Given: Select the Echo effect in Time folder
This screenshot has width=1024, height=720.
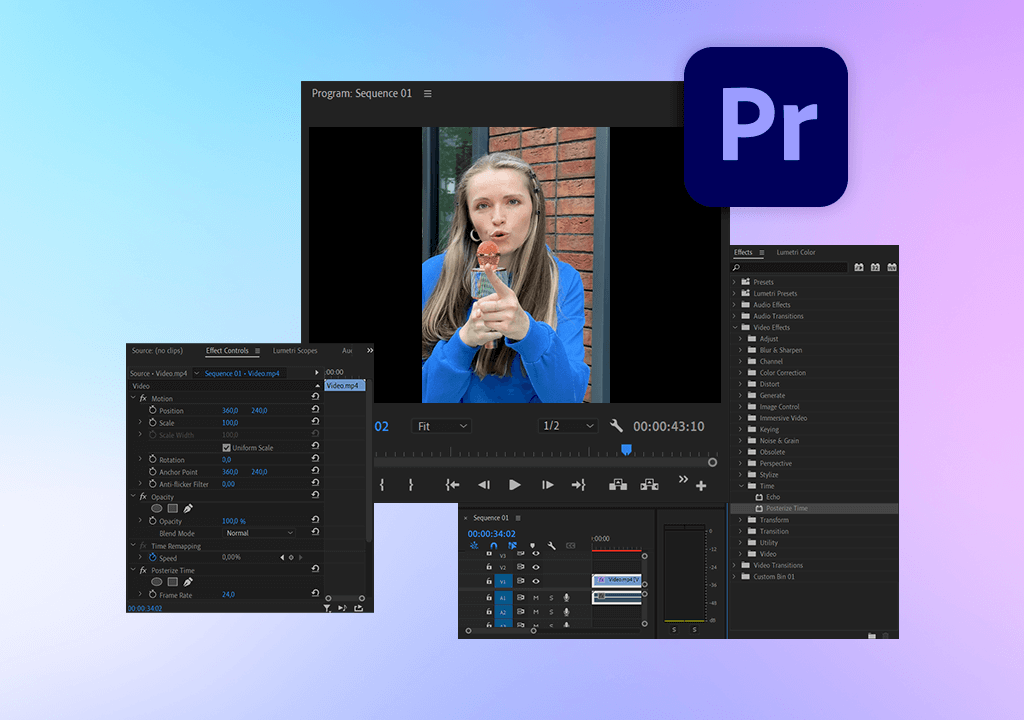Looking at the screenshot, I should pyautogui.click(x=773, y=497).
